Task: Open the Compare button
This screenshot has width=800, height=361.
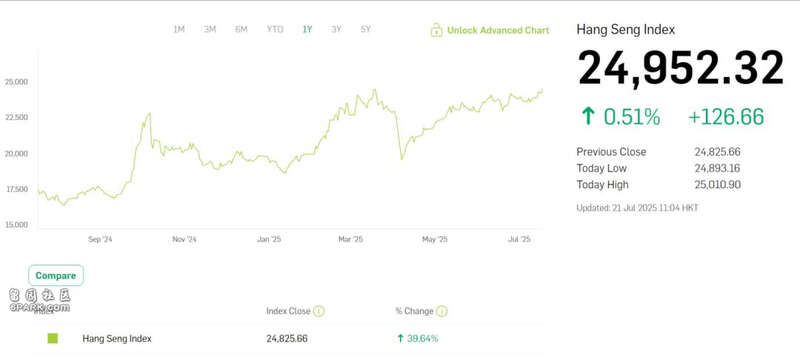Action: [x=56, y=275]
